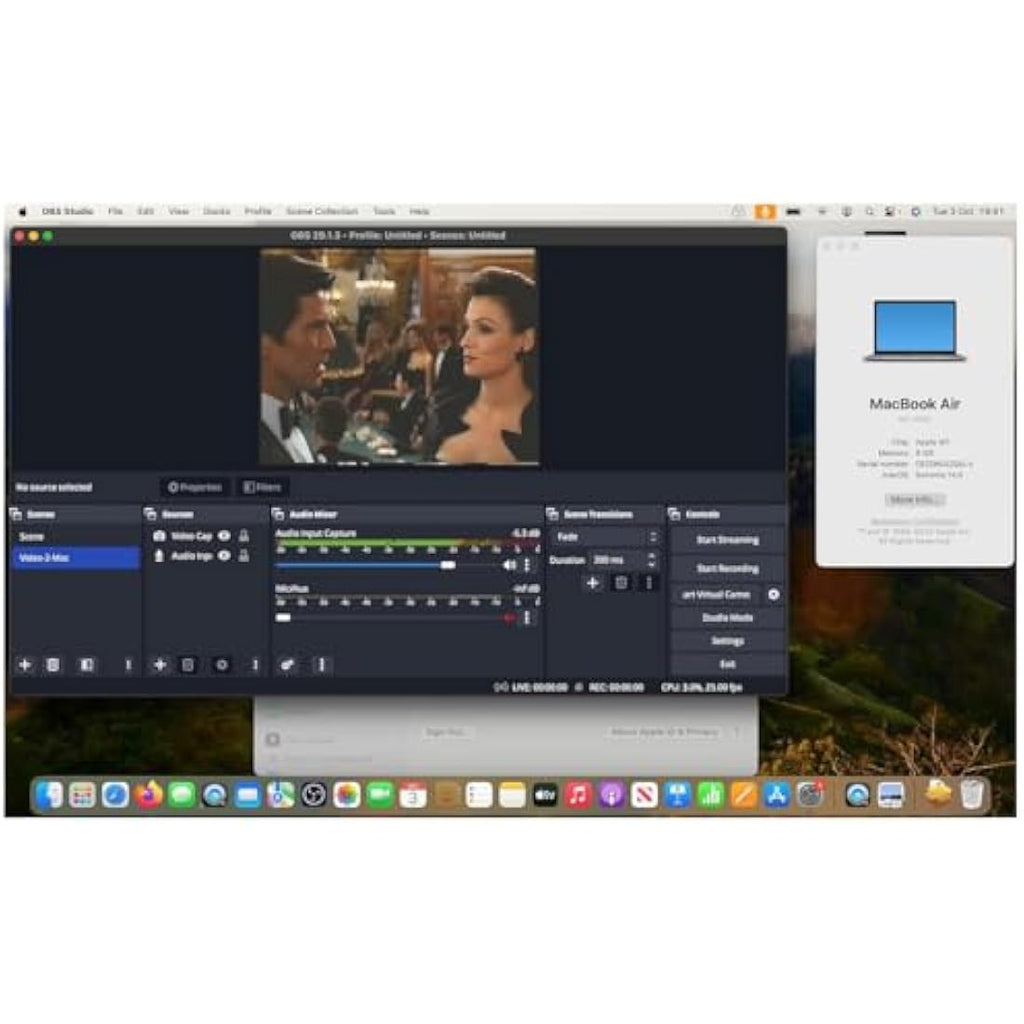
Task: Unmute the Mic/Aux channel
Action: [x=509, y=618]
